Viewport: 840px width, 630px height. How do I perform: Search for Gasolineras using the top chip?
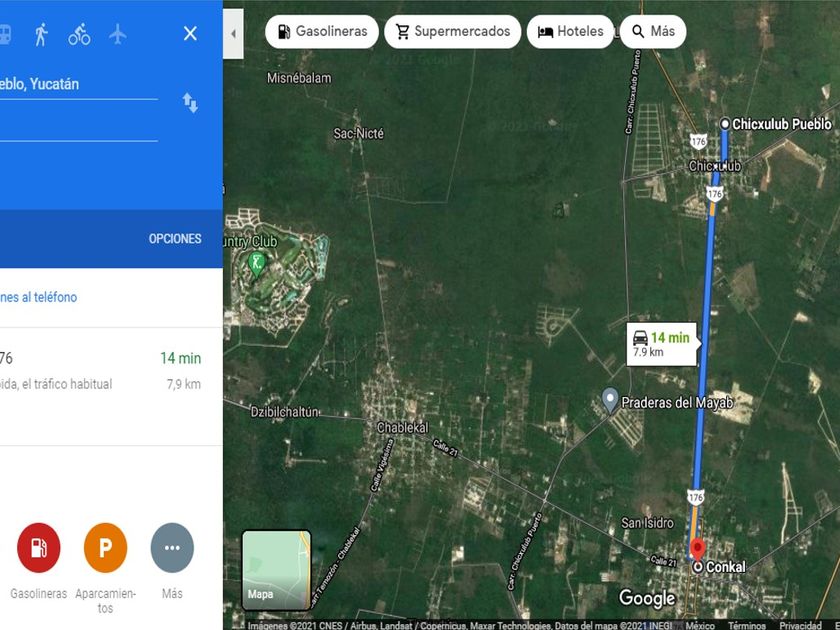(322, 32)
